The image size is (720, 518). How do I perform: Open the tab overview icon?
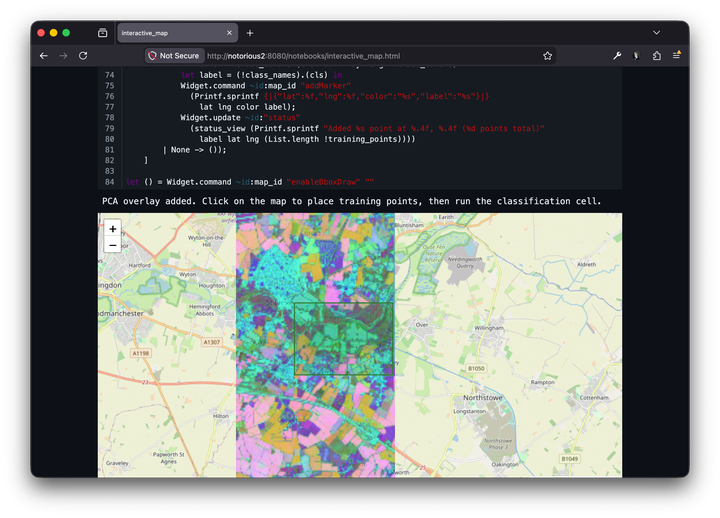pyautogui.click(x=102, y=33)
